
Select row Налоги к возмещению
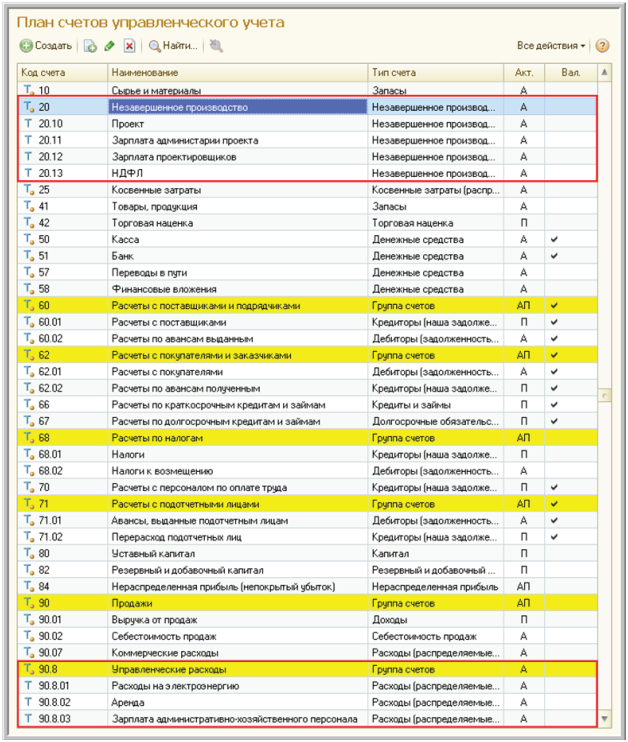[x=308, y=471]
